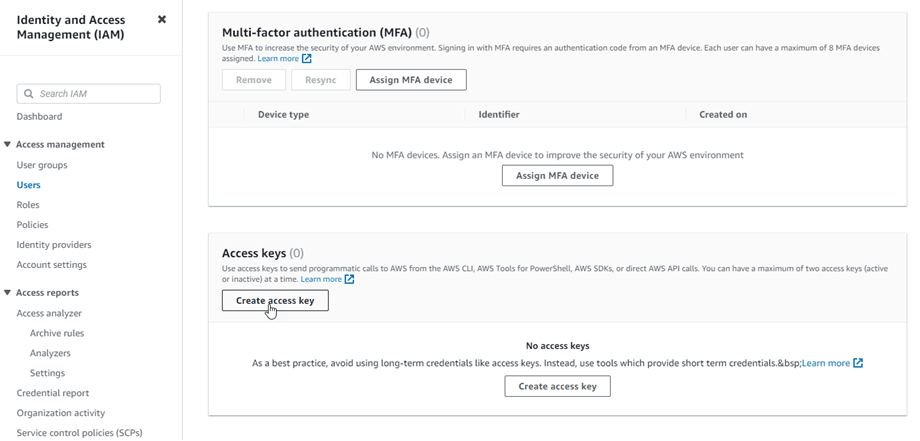Click Assign MFA device in empty table
This screenshot has height=441, width=920.
(x=557, y=176)
